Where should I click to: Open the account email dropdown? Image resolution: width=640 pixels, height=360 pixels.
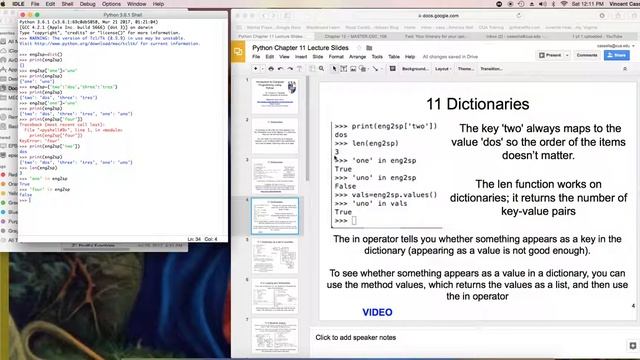(x=616, y=46)
